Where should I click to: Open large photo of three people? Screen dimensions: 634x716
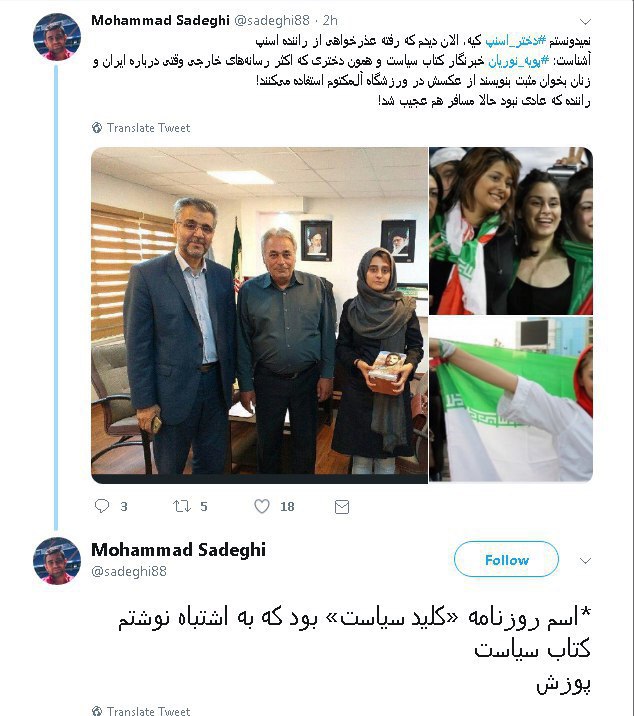[x=259, y=315]
